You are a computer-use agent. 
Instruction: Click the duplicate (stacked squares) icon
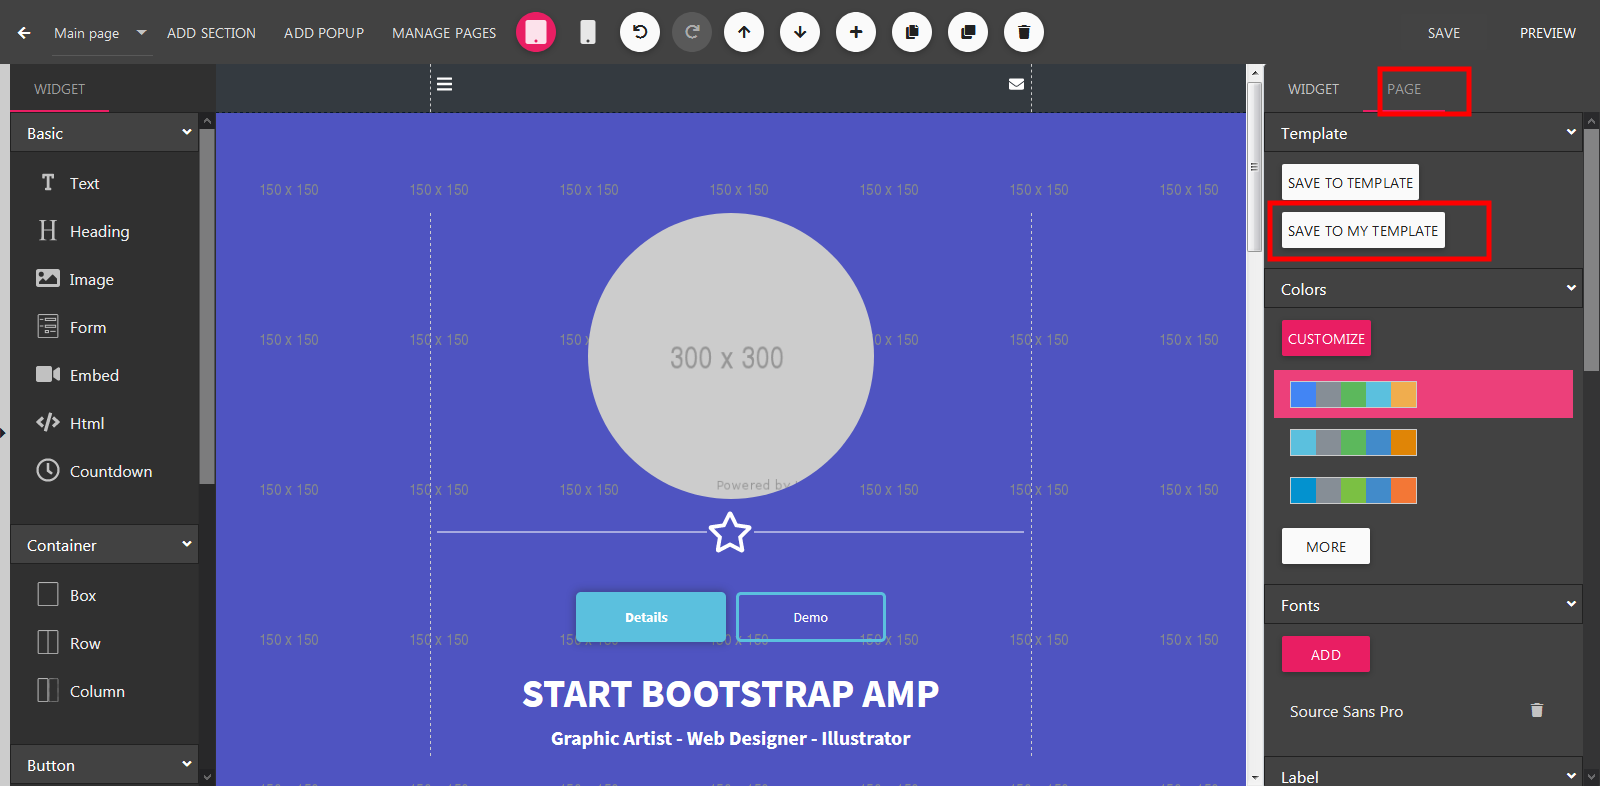pyautogui.click(x=968, y=32)
